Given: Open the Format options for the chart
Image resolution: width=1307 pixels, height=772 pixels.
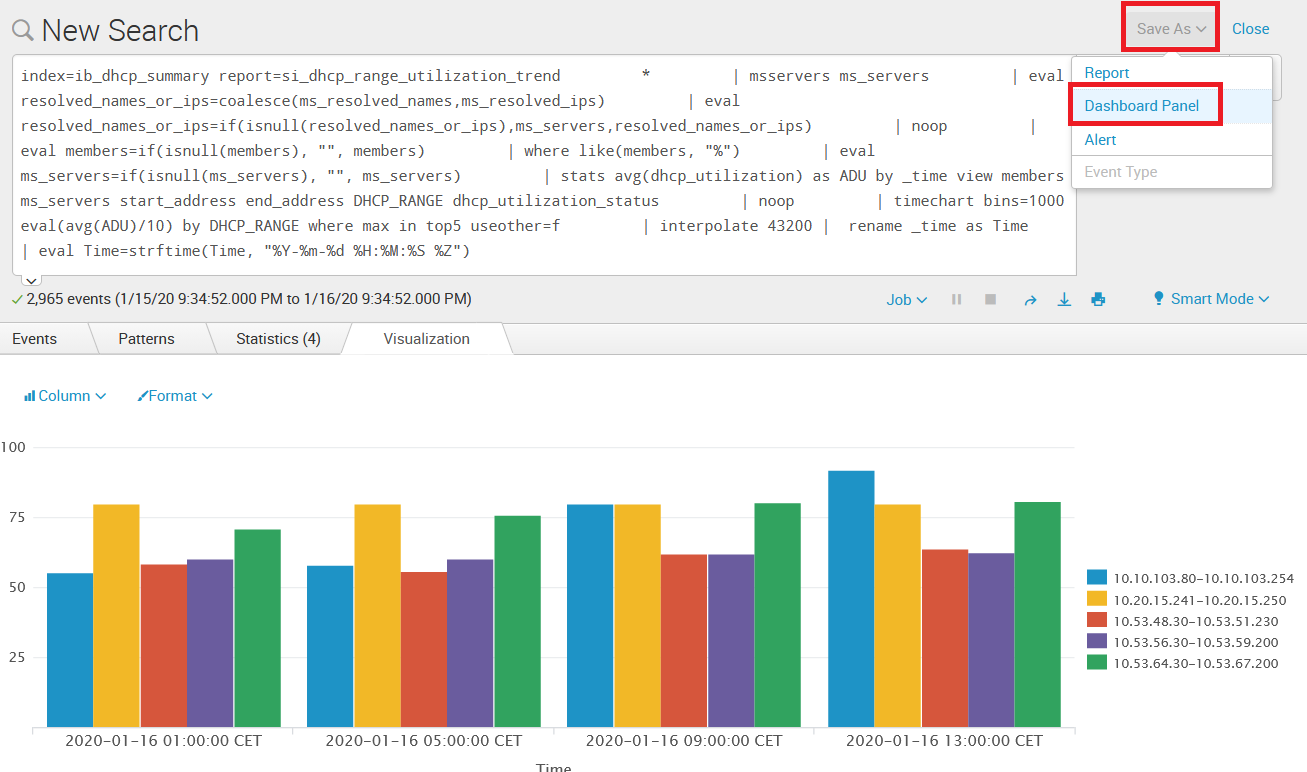Looking at the screenshot, I should click(175, 395).
